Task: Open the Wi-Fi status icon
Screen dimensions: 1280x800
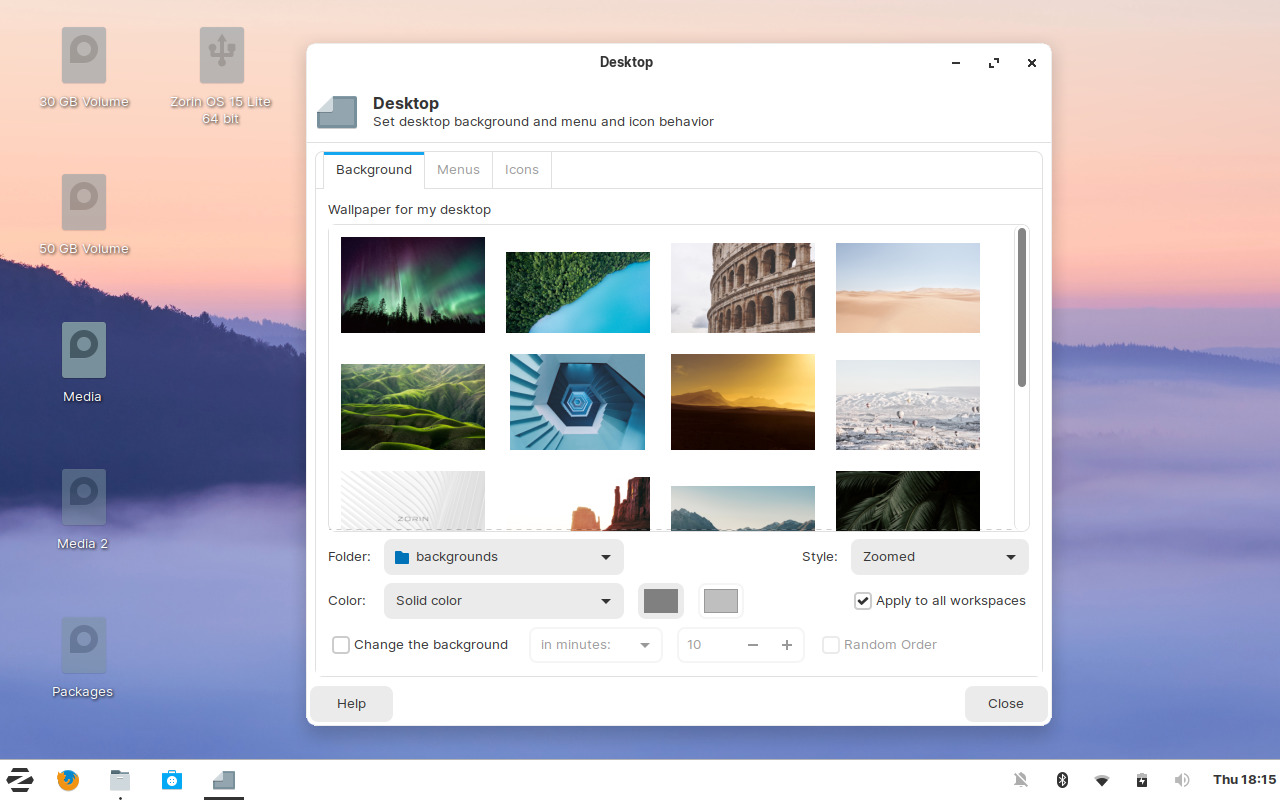Action: pyautogui.click(x=1102, y=779)
